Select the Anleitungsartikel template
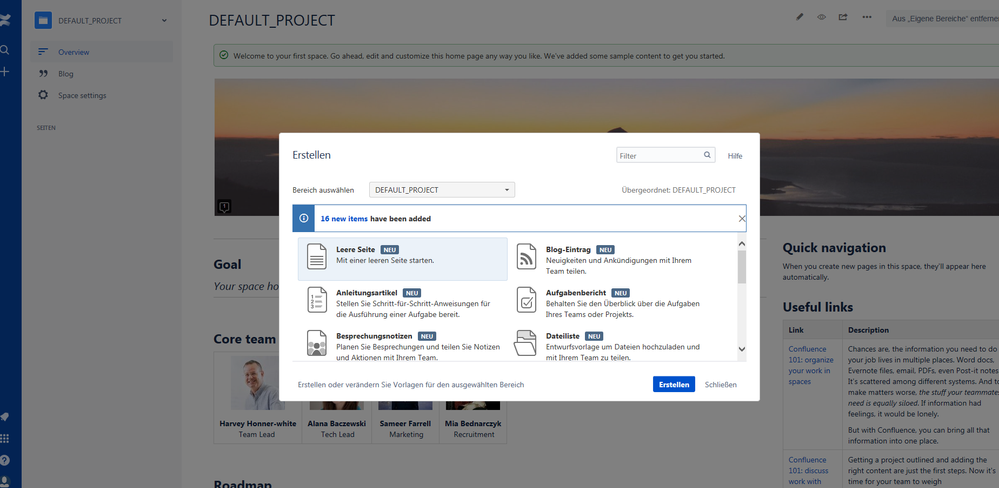Image resolution: width=999 pixels, height=488 pixels. click(x=403, y=302)
